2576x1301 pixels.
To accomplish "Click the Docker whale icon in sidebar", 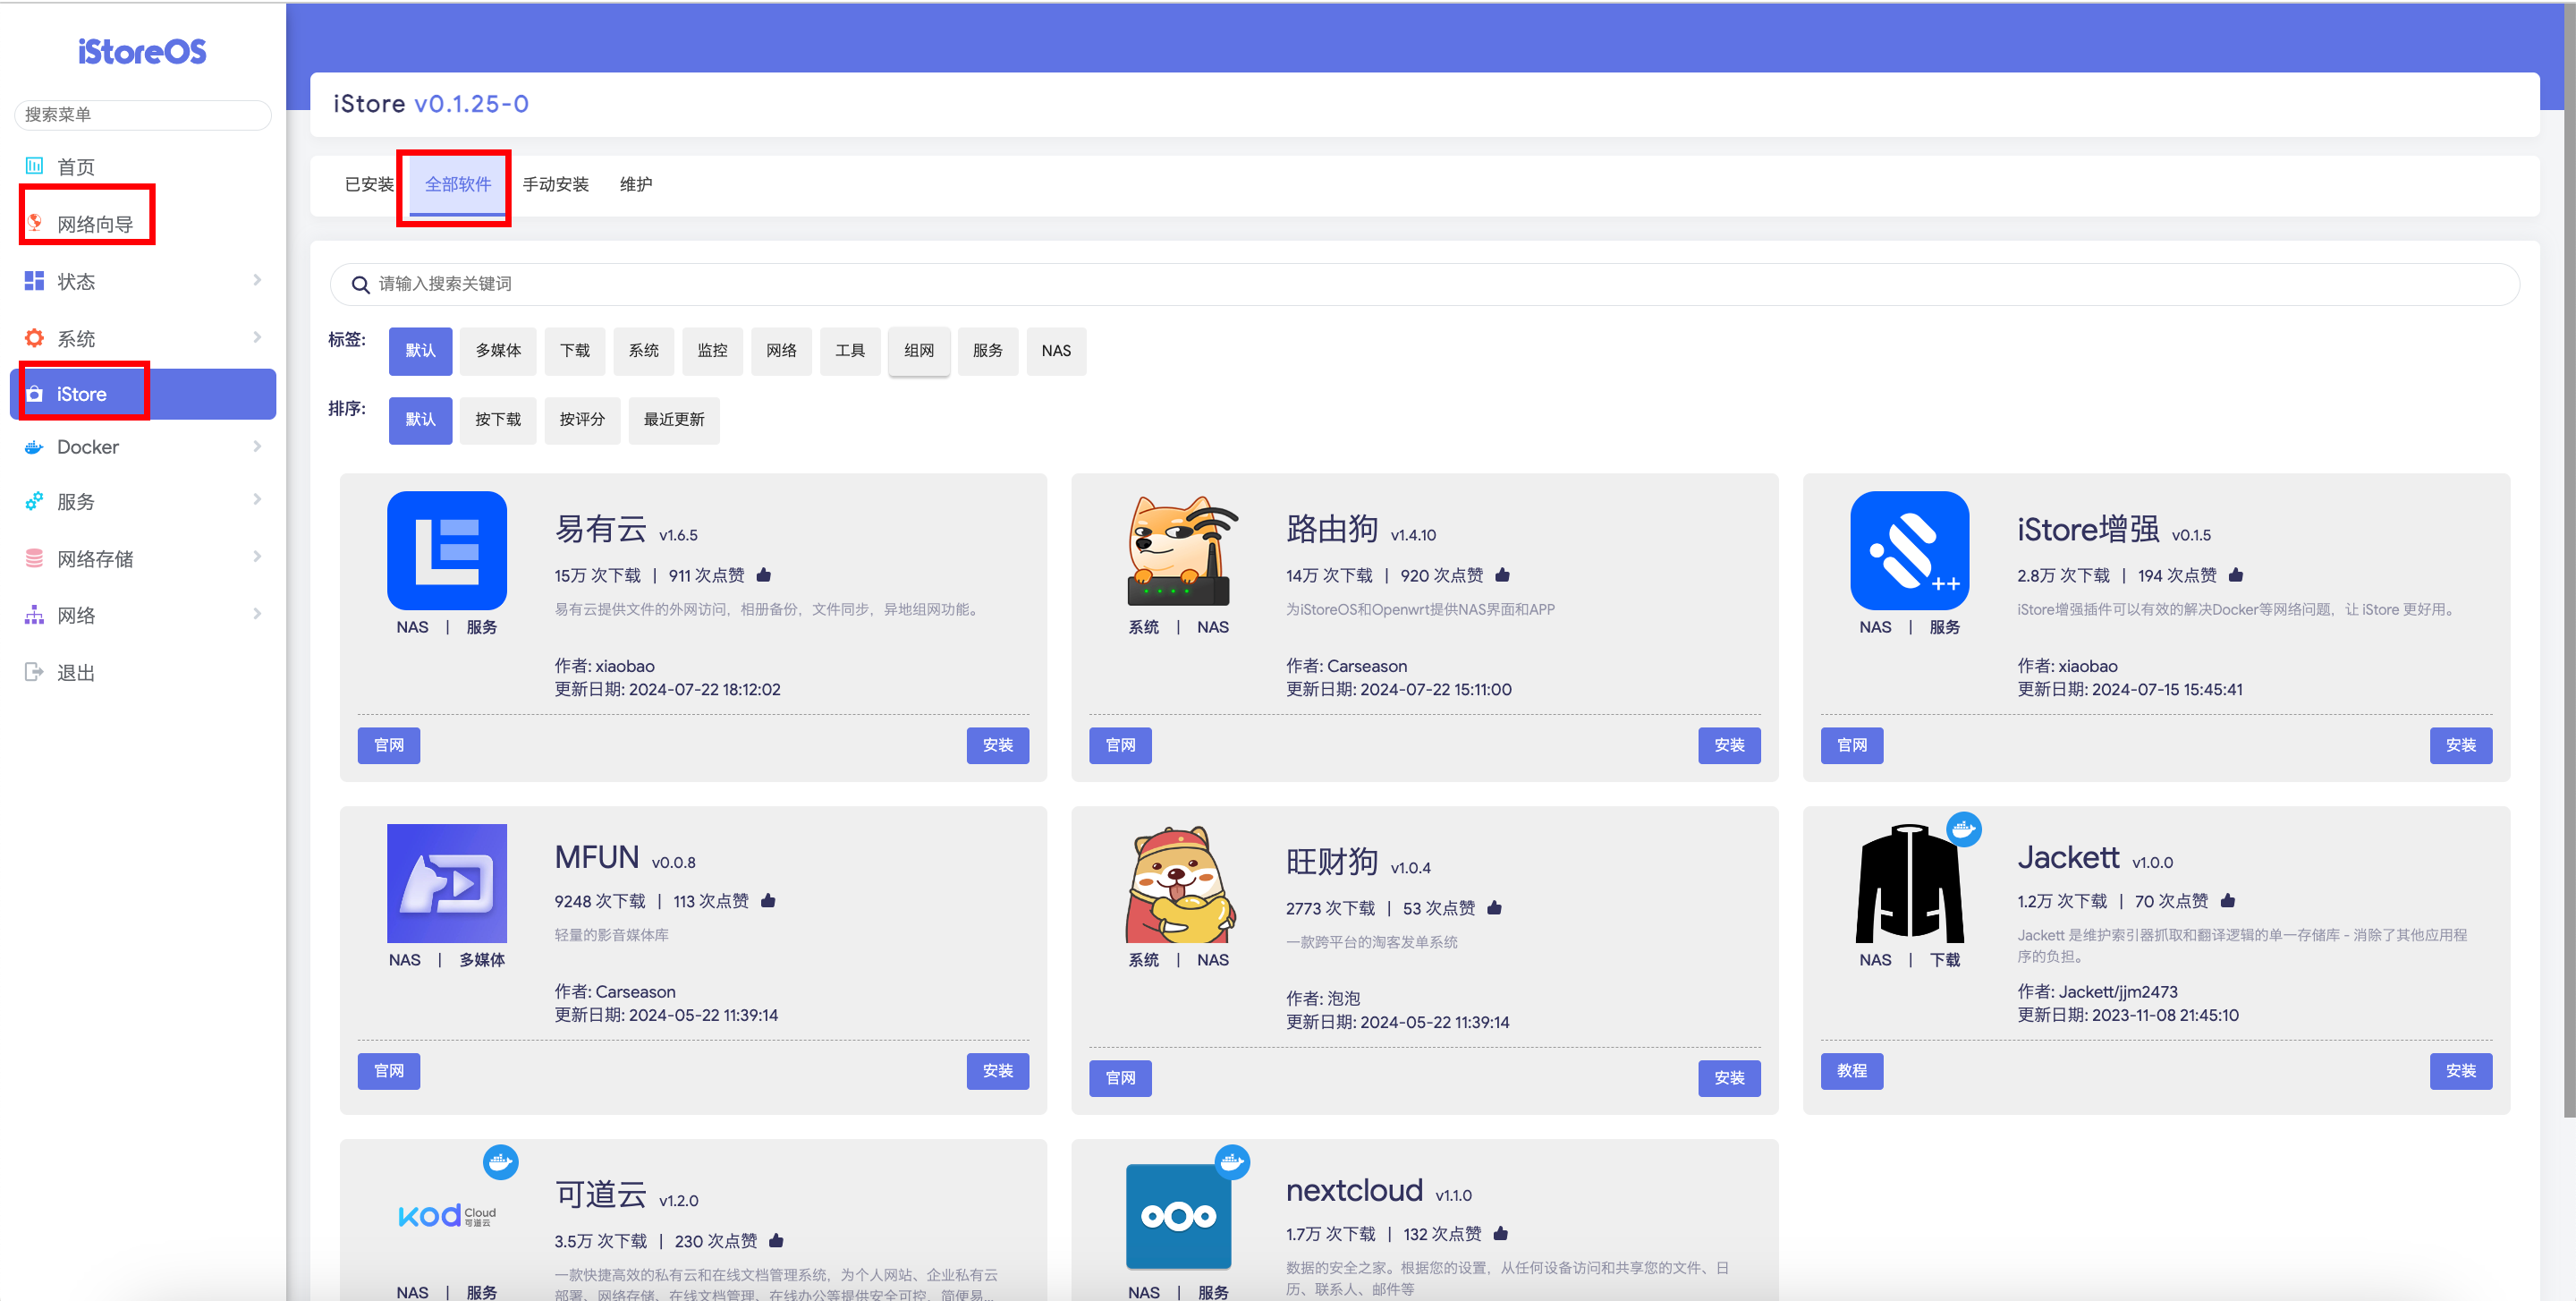I will coord(34,447).
